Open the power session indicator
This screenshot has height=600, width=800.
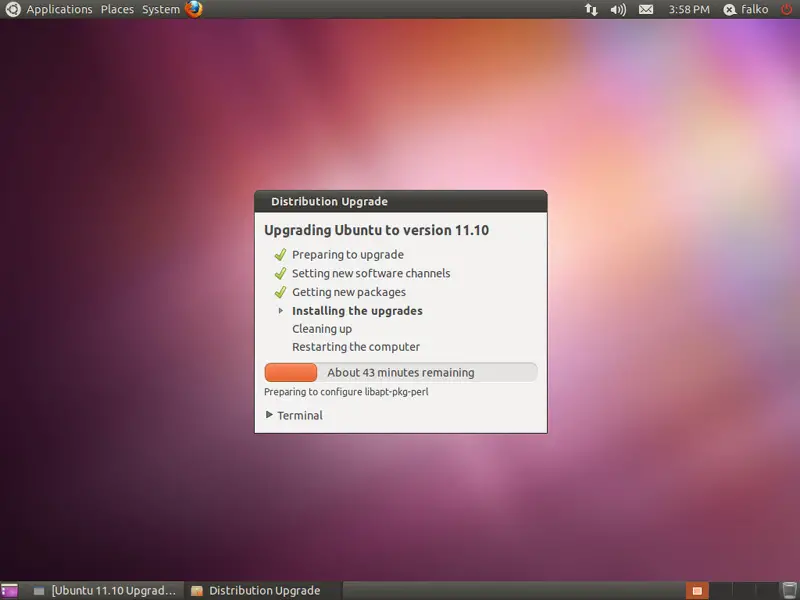pyautogui.click(x=787, y=9)
